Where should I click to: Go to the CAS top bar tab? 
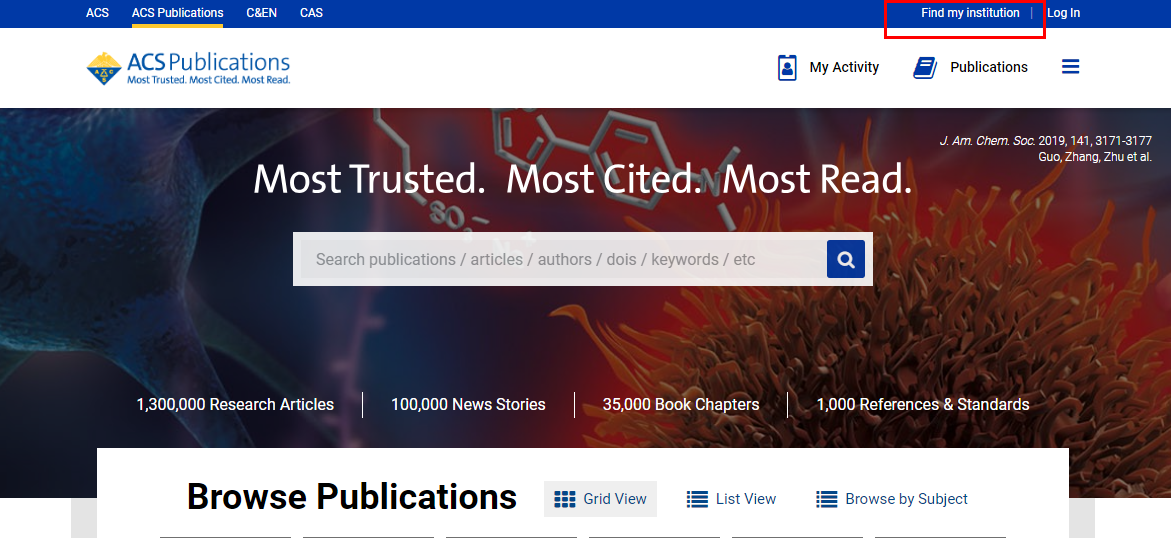[311, 13]
